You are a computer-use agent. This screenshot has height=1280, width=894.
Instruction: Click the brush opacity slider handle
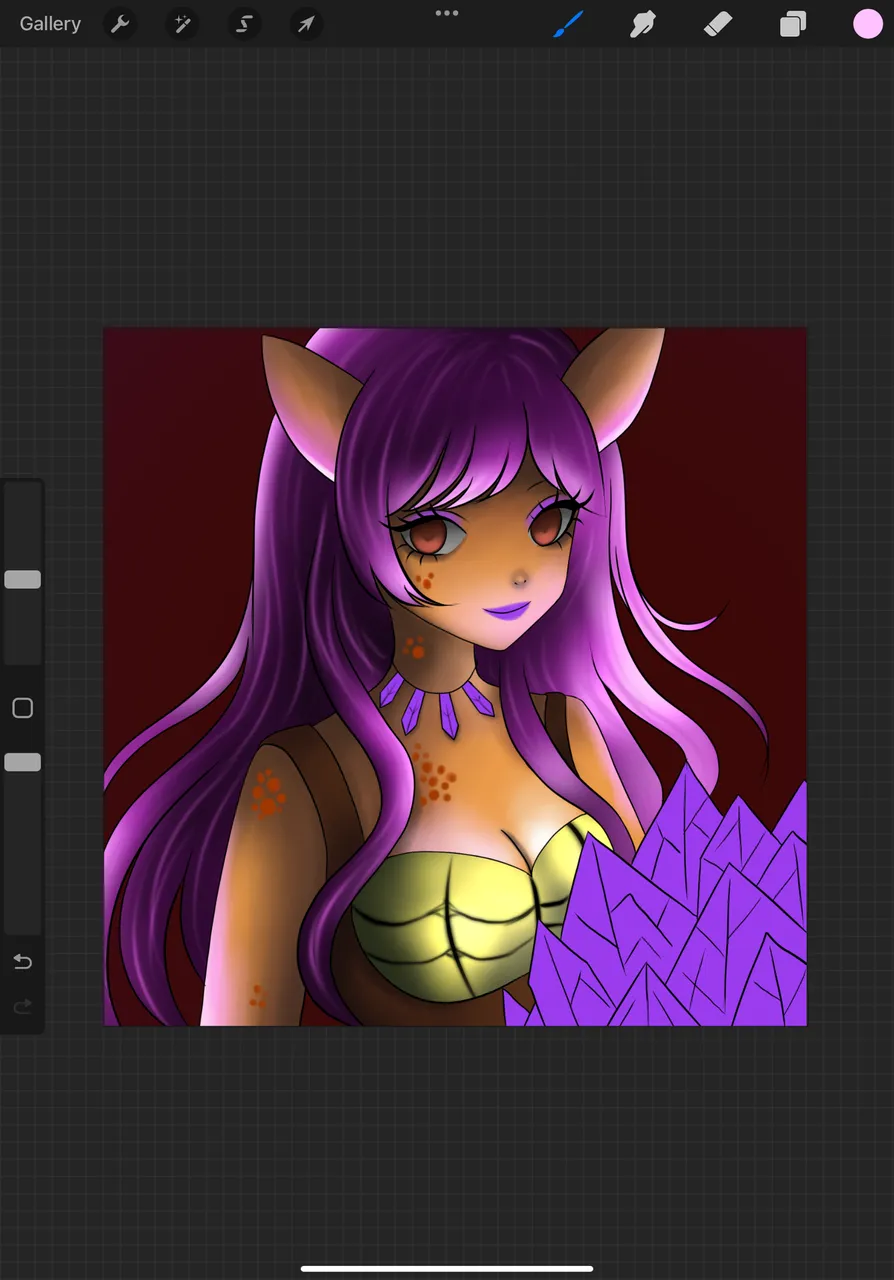coord(22,762)
